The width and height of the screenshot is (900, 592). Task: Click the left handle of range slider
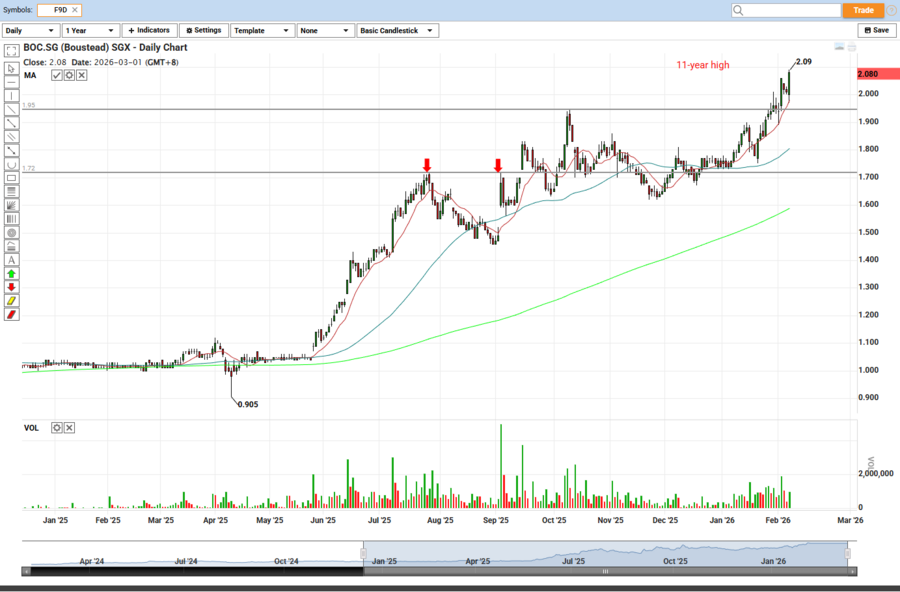click(x=364, y=553)
